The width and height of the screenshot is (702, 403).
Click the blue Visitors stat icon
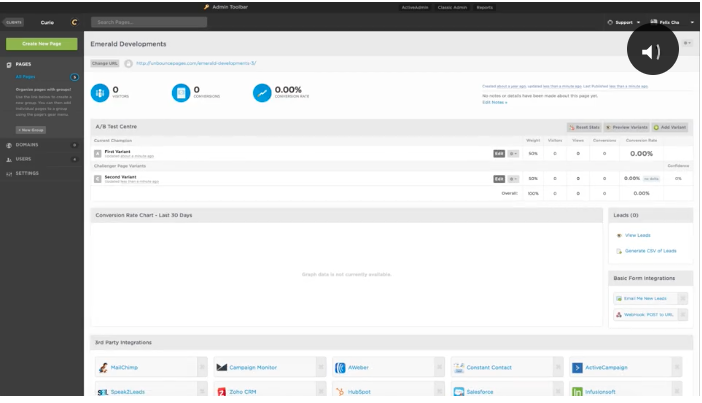click(x=100, y=93)
